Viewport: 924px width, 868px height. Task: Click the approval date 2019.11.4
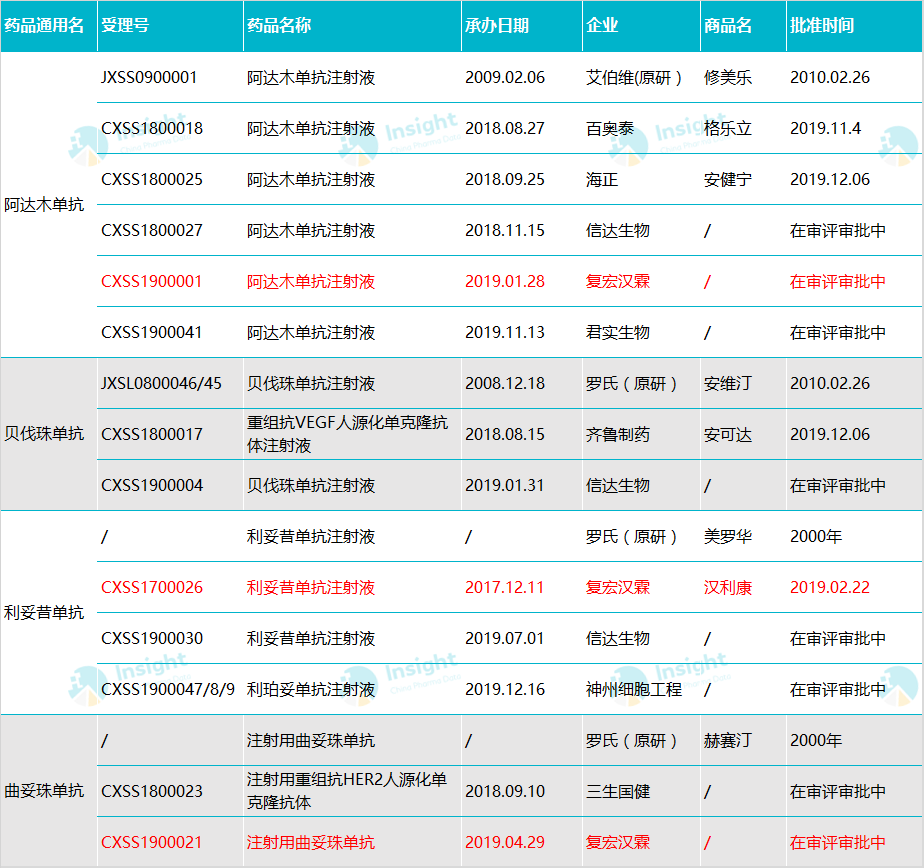826,128
